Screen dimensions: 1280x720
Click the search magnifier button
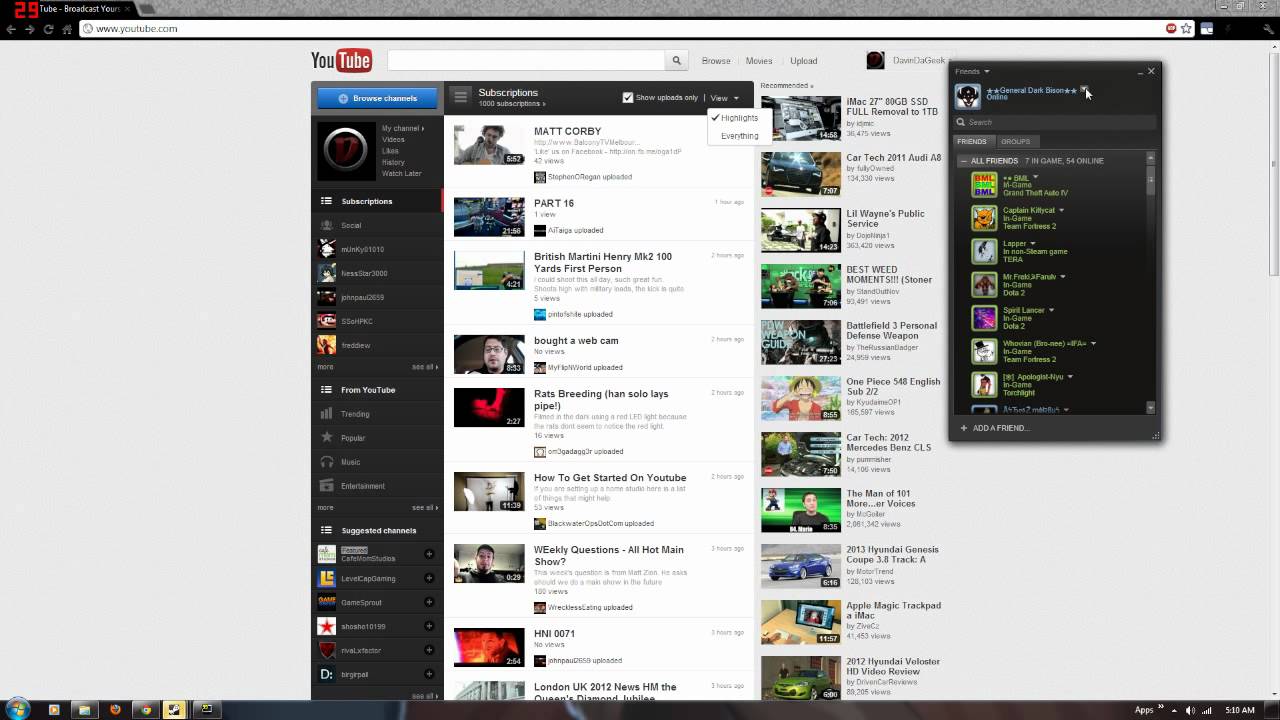[676, 61]
